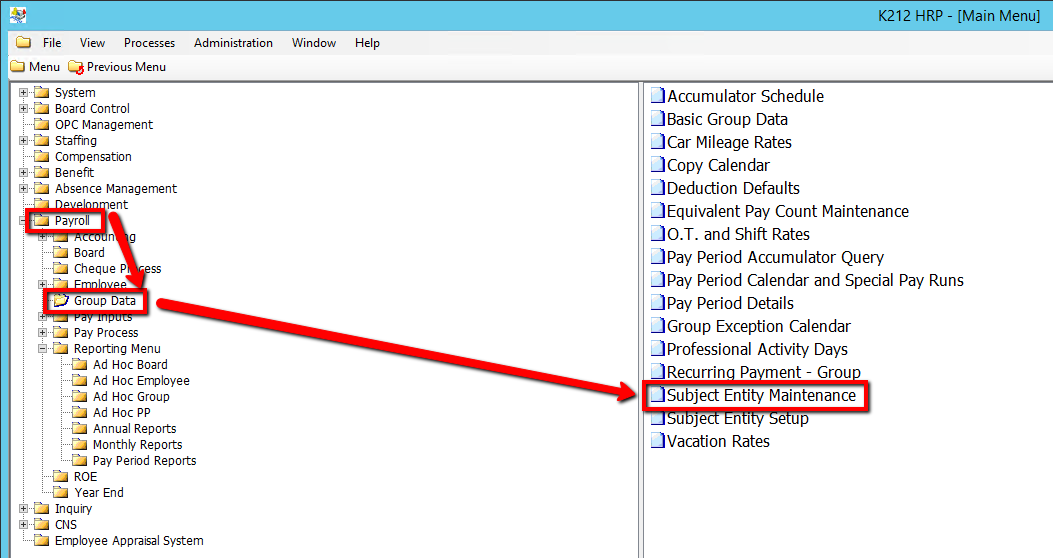Click the Group Data open folder icon
Screen dimensions: 1053x558
point(62,301)
